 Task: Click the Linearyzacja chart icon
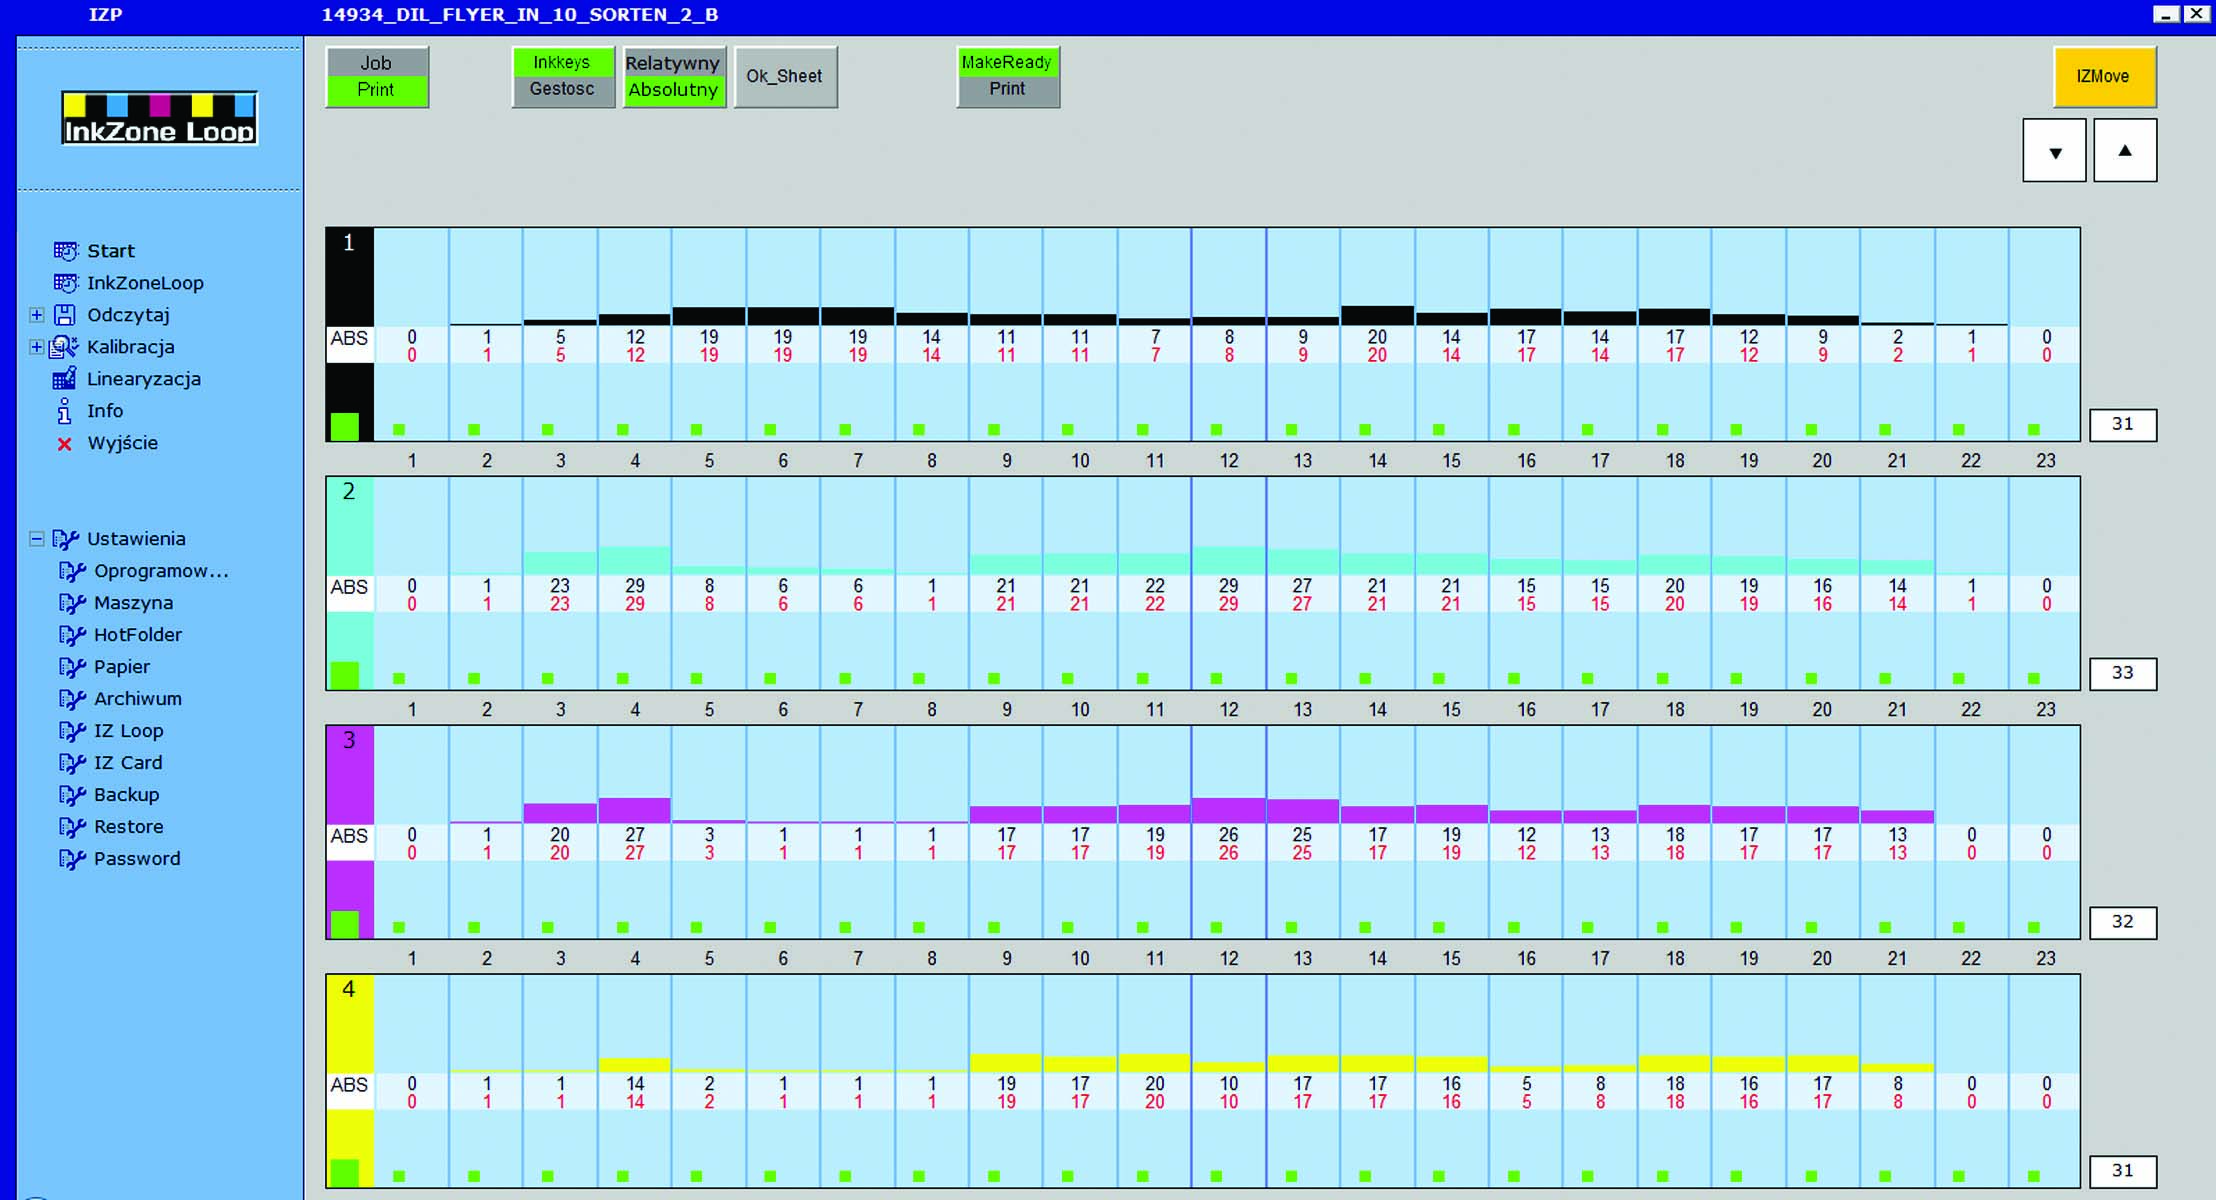[x=64, y=379]
